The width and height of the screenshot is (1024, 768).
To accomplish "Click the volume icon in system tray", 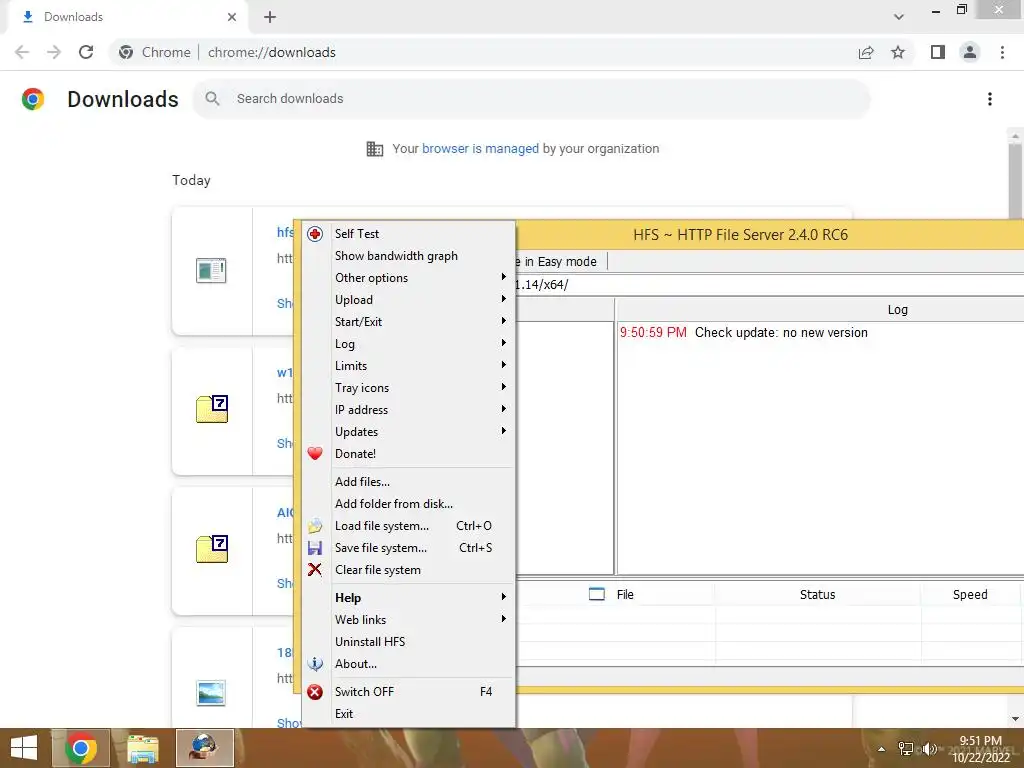I will point(929,749).
